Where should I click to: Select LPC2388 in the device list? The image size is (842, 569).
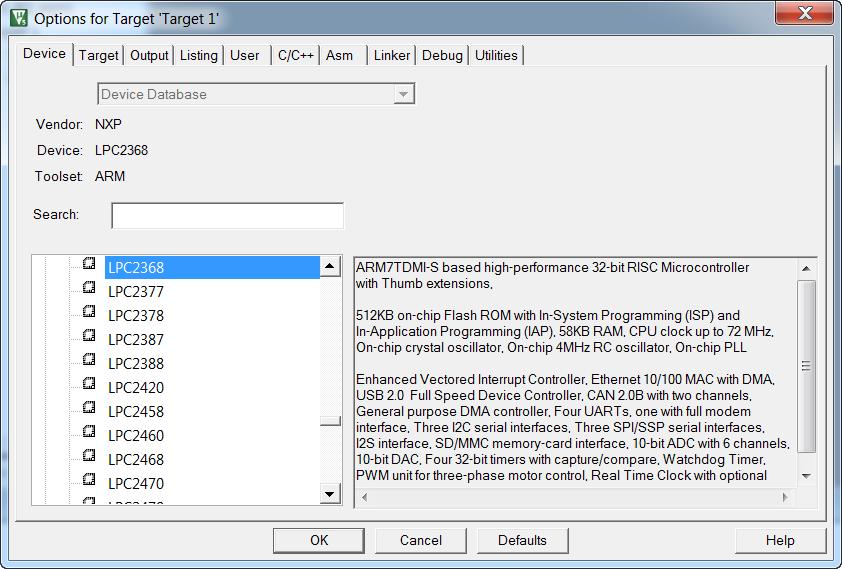(x=136, y=363)
